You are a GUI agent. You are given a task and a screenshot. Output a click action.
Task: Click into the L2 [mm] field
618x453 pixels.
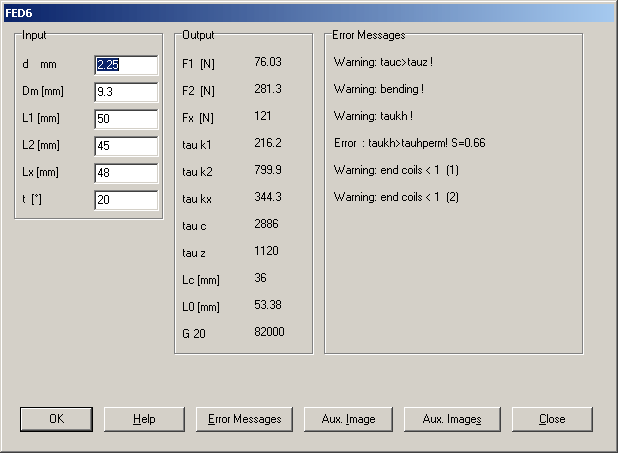tap(126, 146)
